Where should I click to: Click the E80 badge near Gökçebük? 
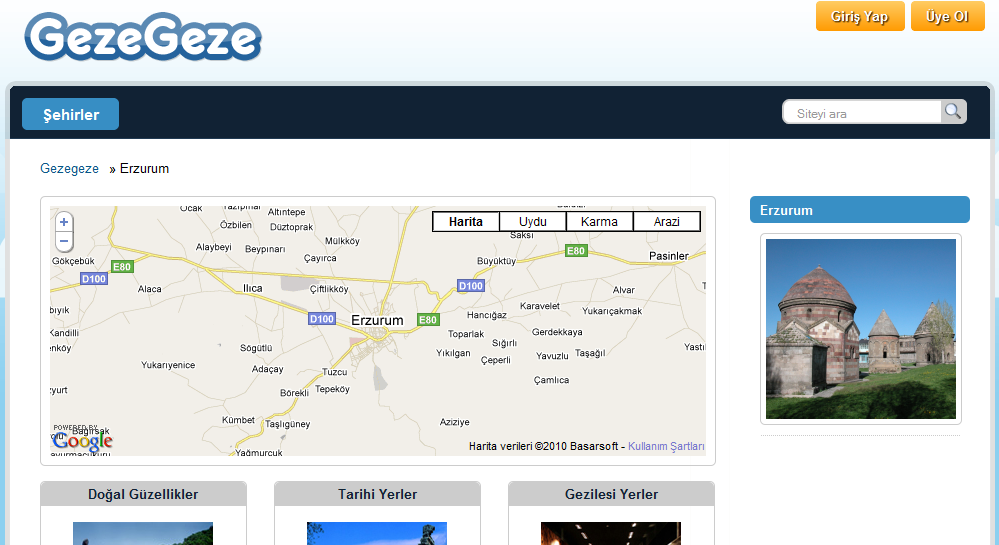[122, 266]
